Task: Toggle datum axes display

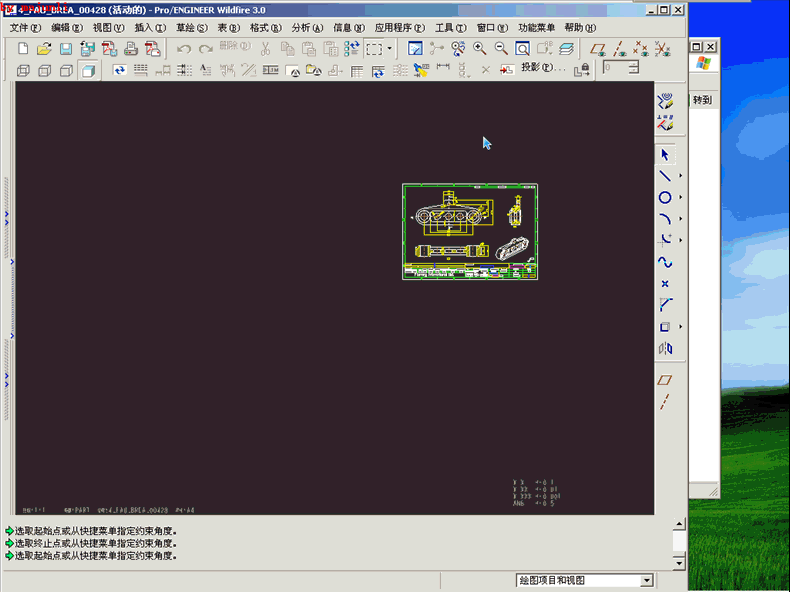Action: tap(619, 49)
